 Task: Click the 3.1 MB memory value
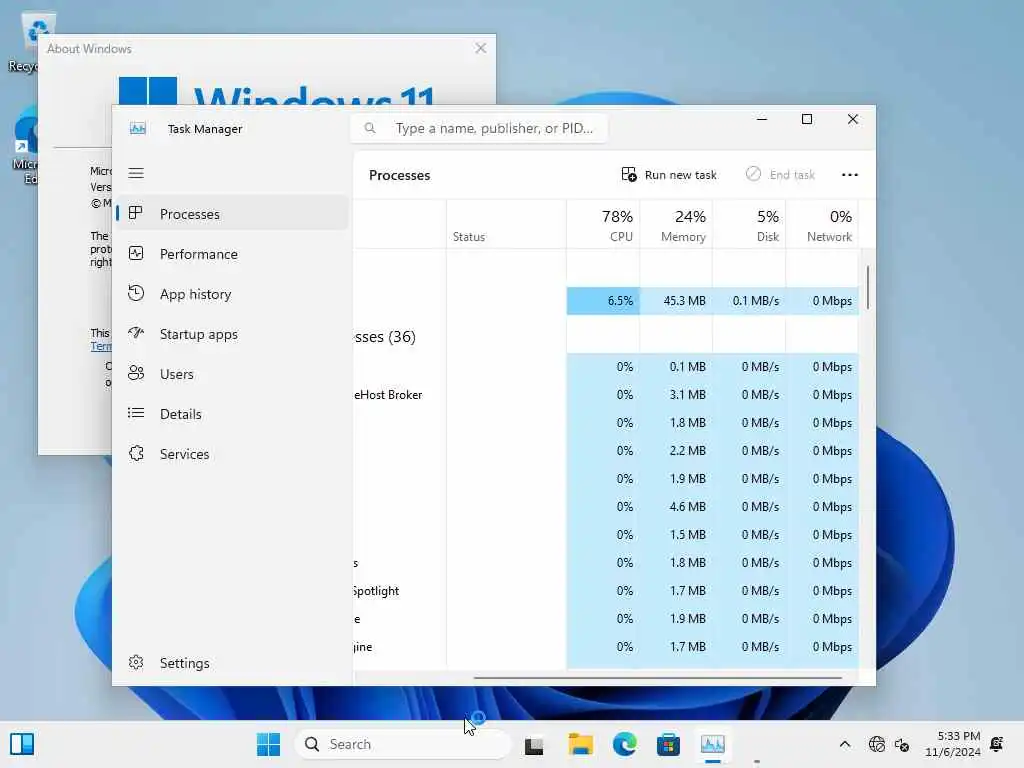687,394
